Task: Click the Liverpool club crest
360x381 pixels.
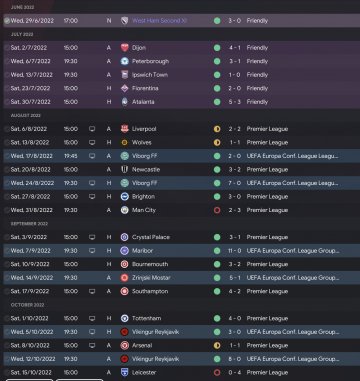Action: 125,129
